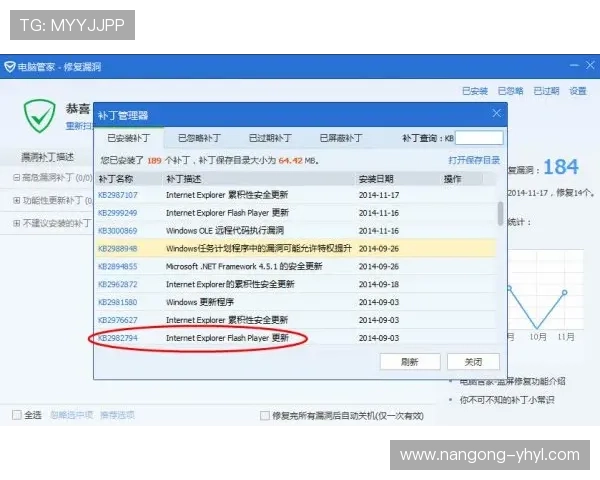Expand the 功能性更新补丁 tree group
The height and width of the screenshot is (480, 600).
16,200
